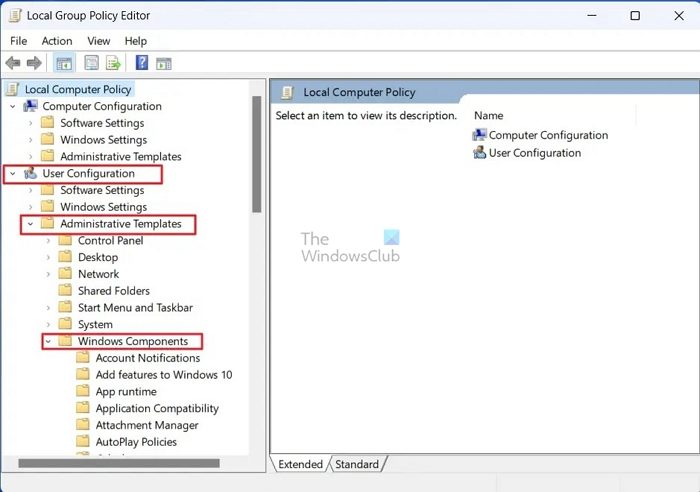Toggle Show/Hide Action Pane toolbar icon
The width and height of the screenshot is (700, 492).
click(x=163, y=64)
